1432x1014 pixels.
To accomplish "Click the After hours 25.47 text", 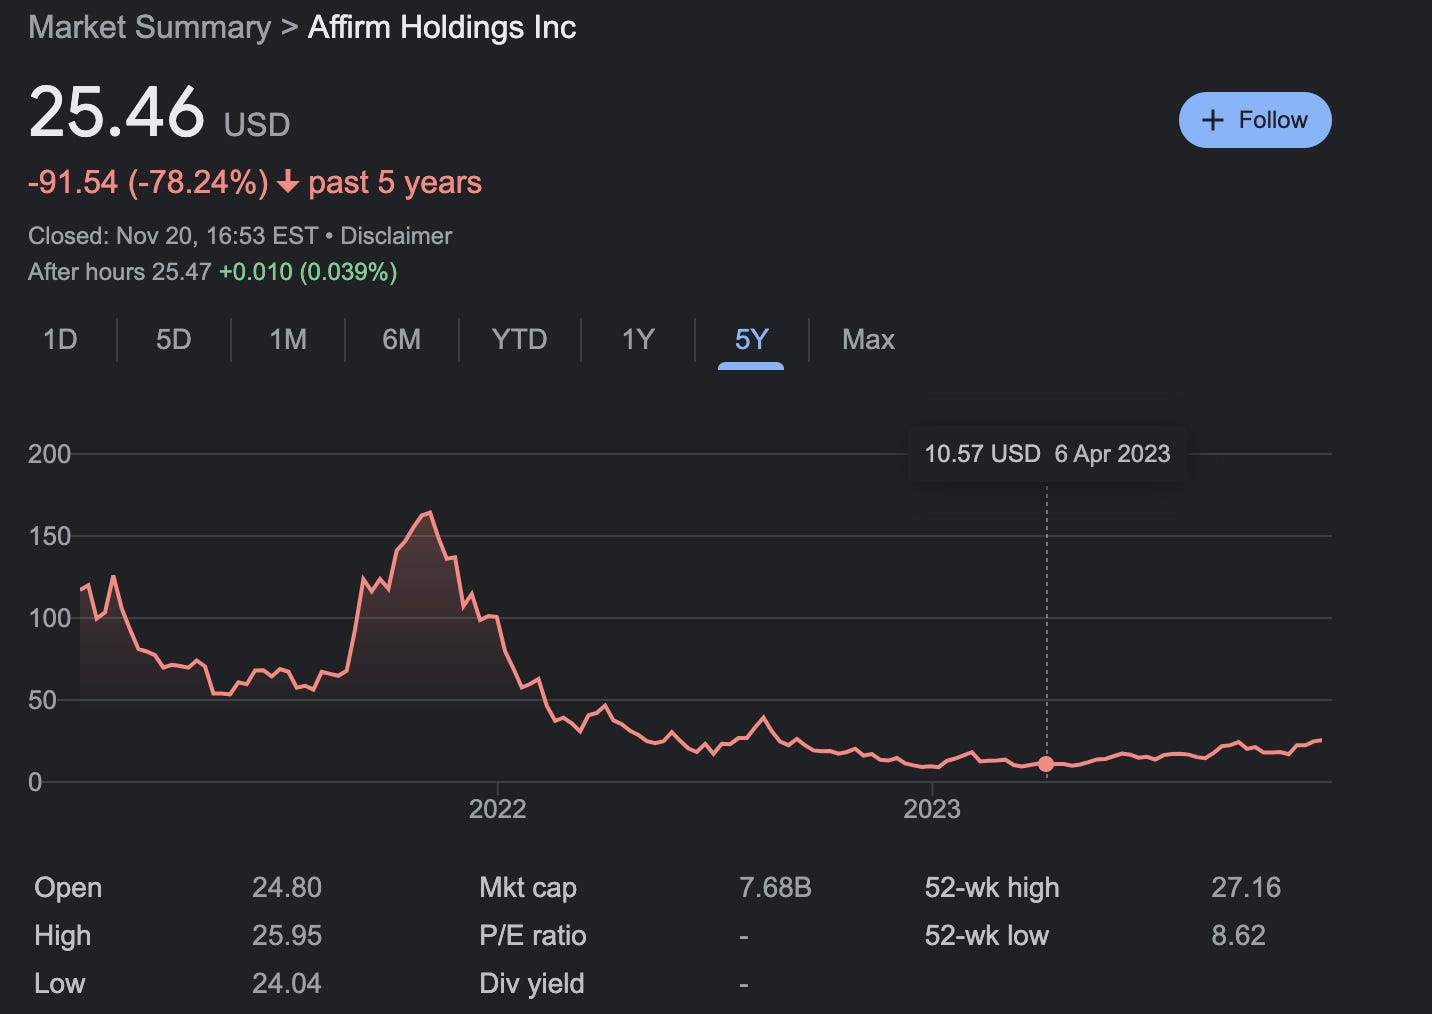I will 119,272.
